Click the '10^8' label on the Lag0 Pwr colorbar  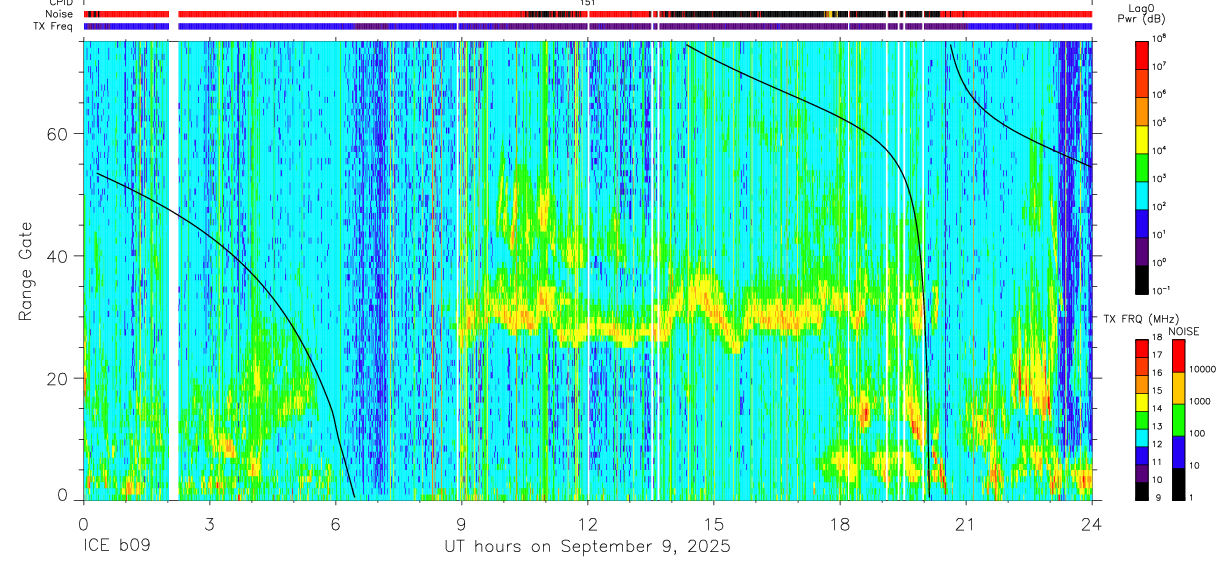pyautogui.click(x=1159, y=37)
